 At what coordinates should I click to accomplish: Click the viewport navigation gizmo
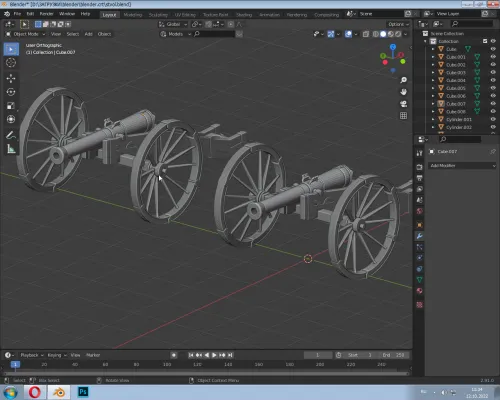point(393,59)
